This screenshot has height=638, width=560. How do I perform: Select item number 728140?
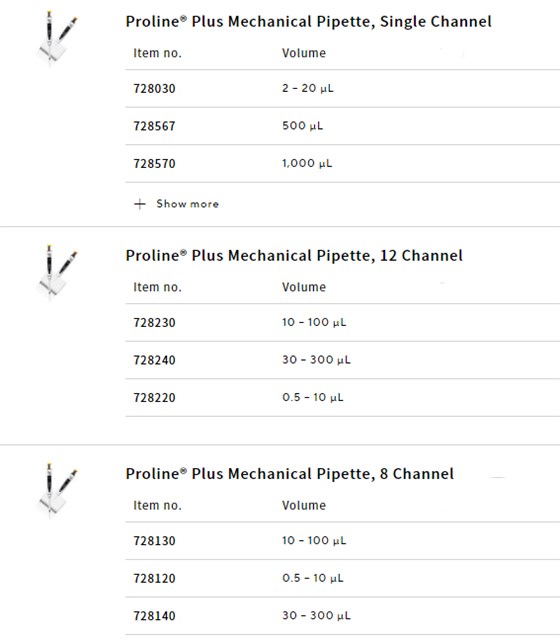154,616
